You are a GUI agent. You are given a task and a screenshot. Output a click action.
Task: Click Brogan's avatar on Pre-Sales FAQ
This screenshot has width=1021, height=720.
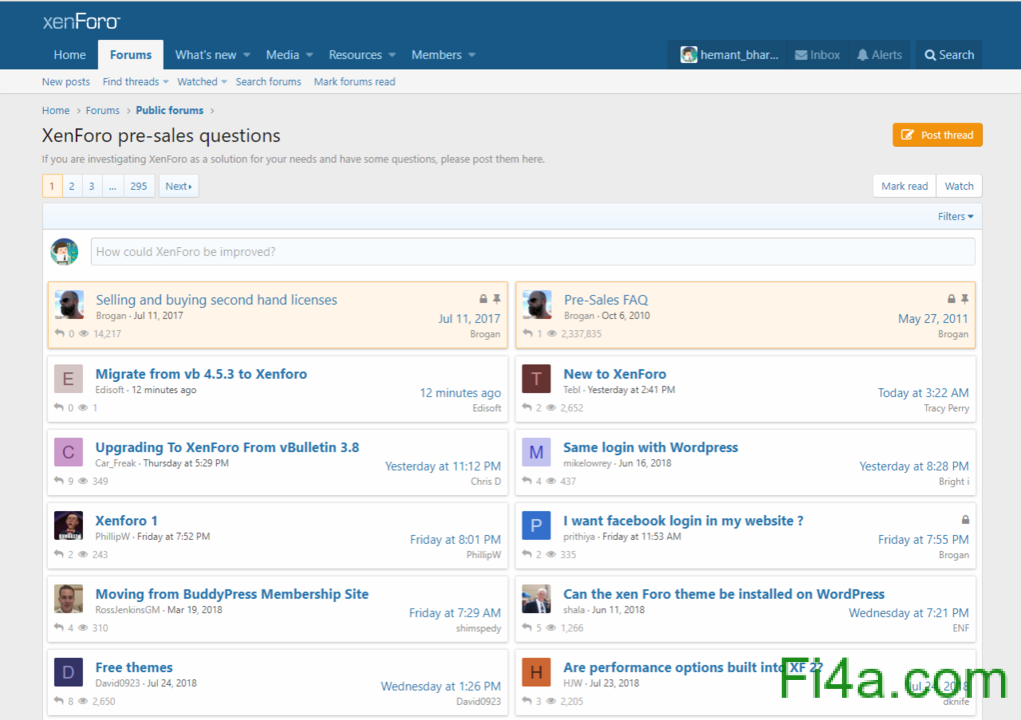(x=537, y=305)
